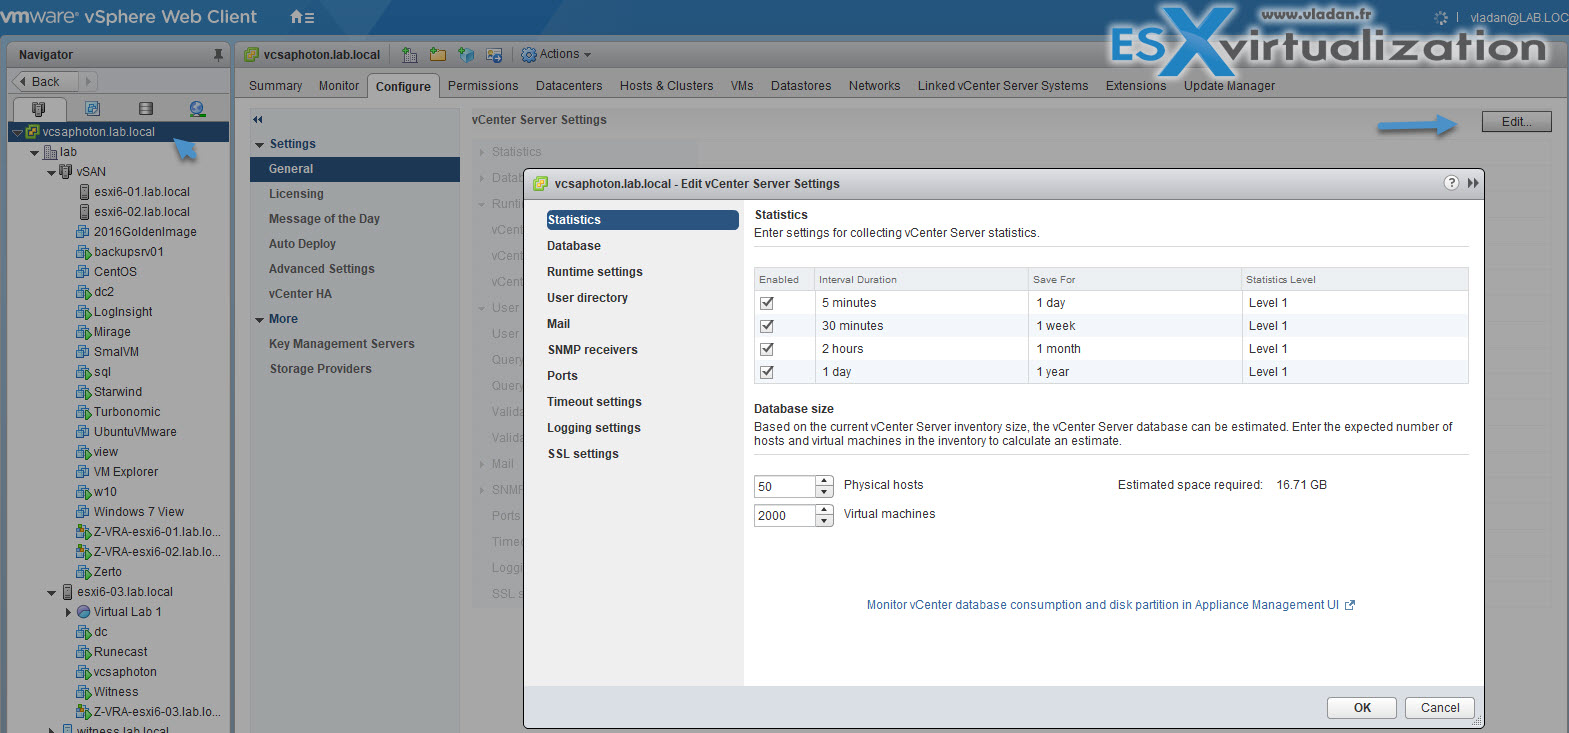This screenshot has height=733, width=1569.
Task: Open the Update Manager tab
Action: pos(1229,86)
